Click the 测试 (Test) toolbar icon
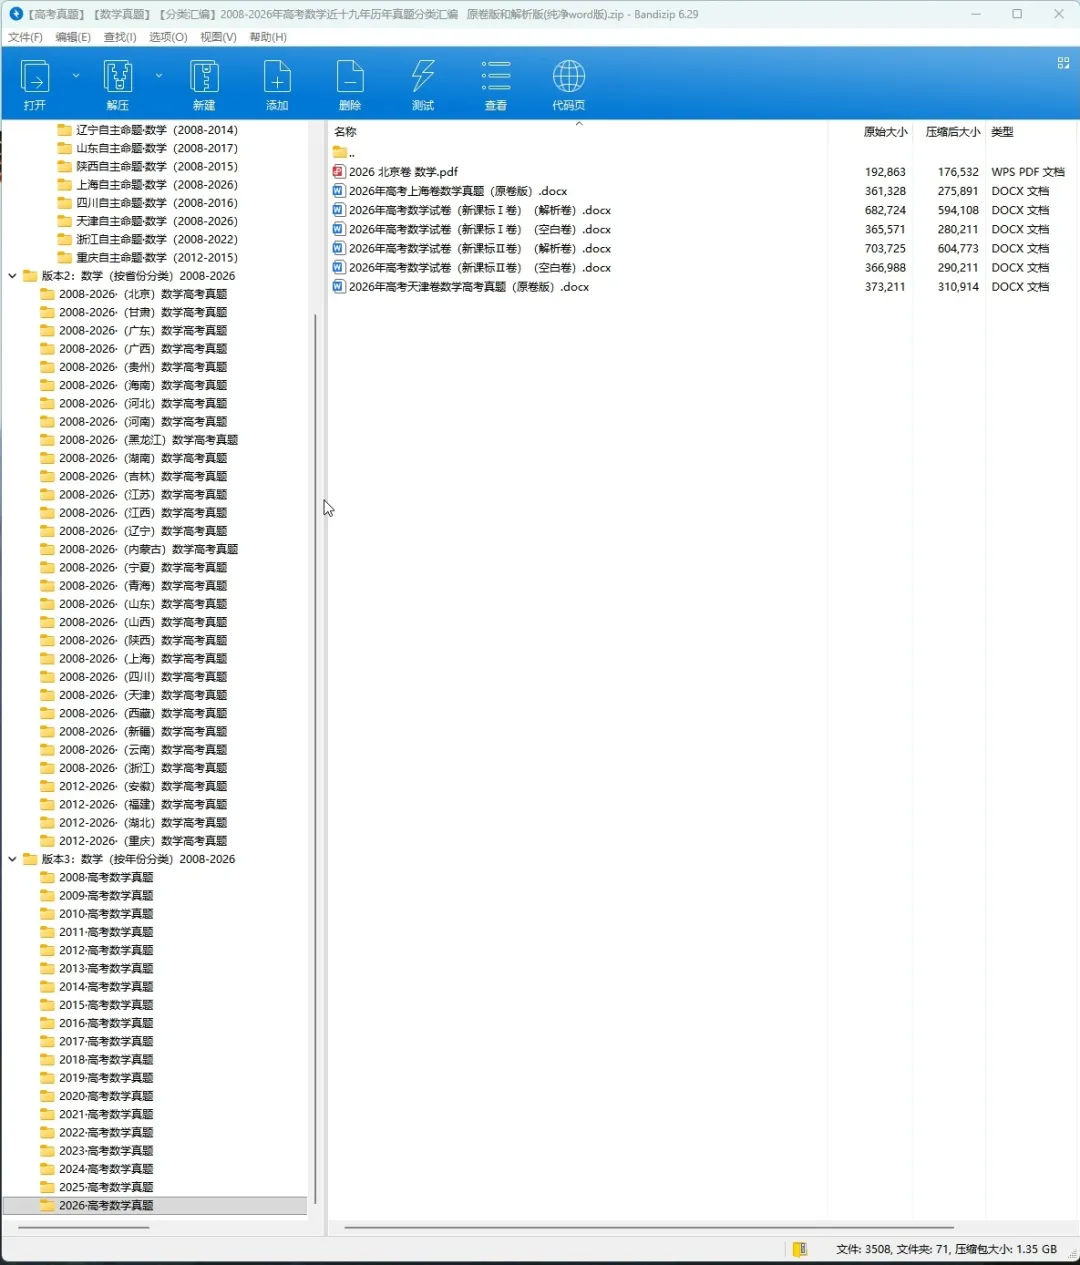The width and height of the screenshot is (1080, 1265). pyautogui.click(x=423, y=77)
